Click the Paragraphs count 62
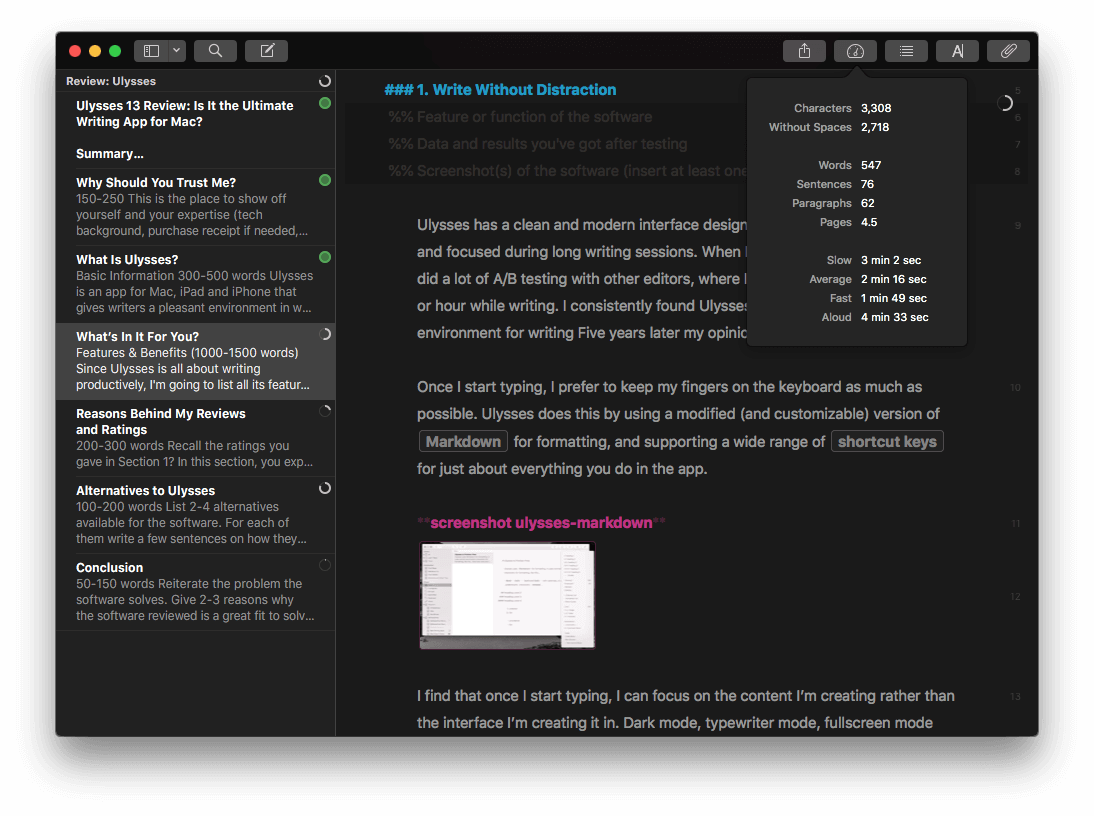The height and width of the screenshot is (816, 1094). click(867, 203)
